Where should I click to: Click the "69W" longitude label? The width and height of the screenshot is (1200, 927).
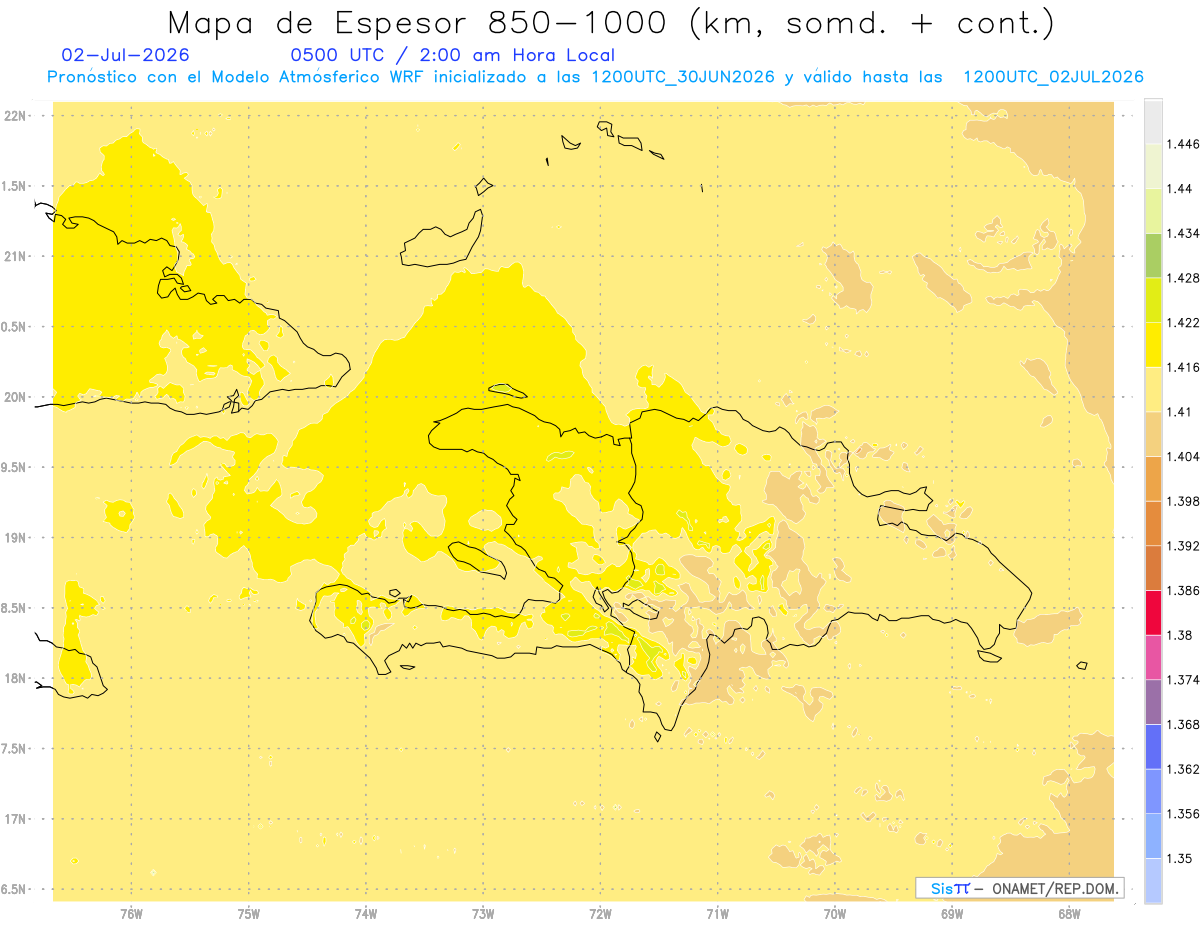tap(951, 913)
